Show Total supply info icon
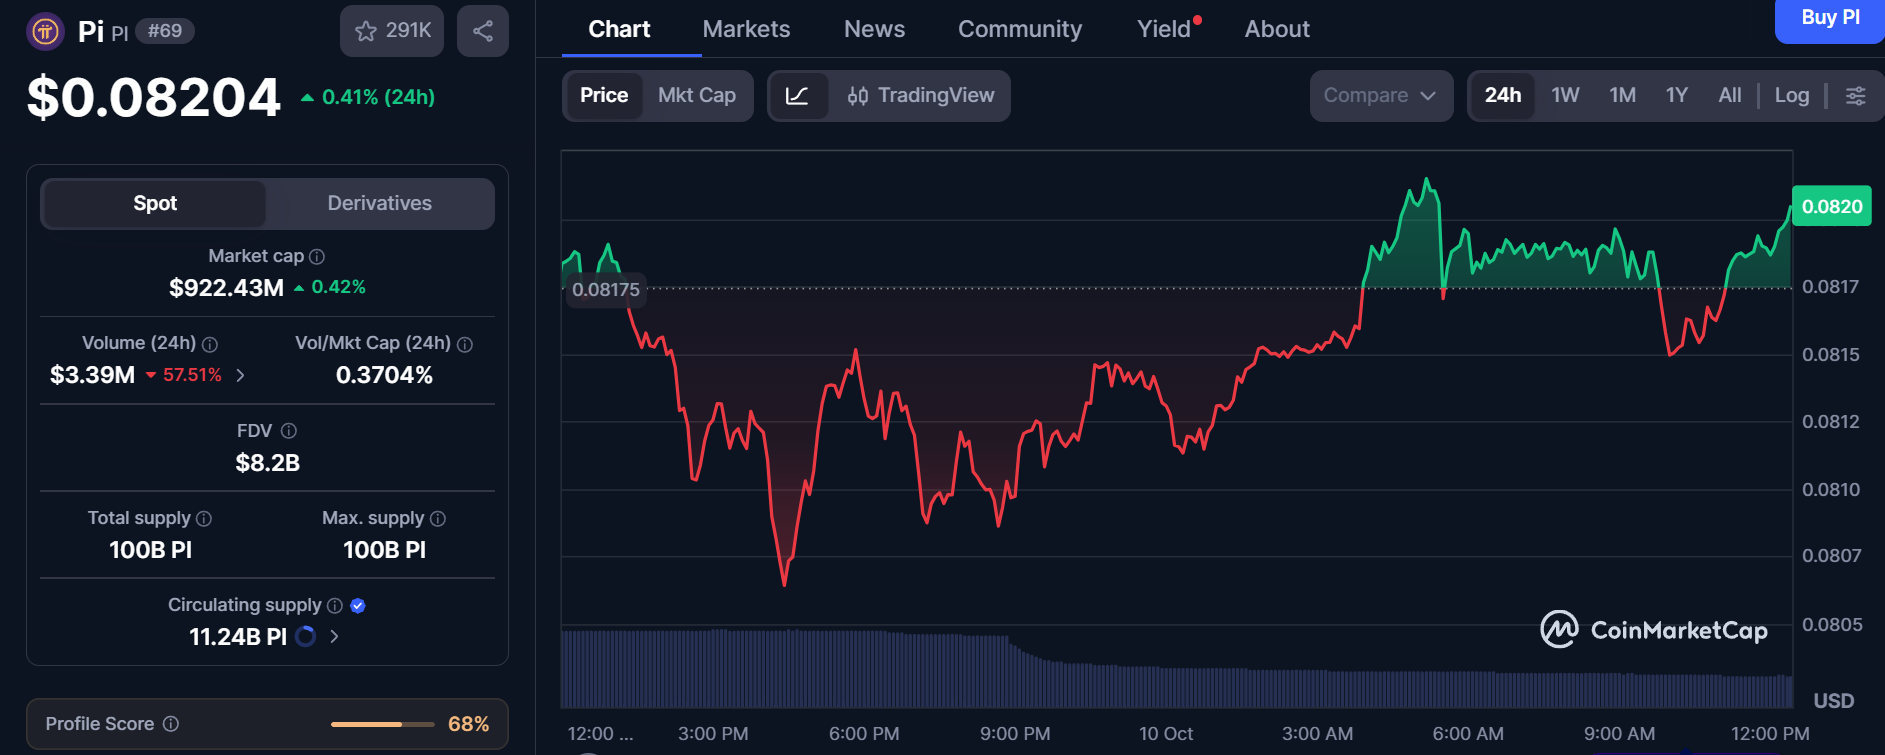Viewport: 1885px width, 755px height. [204, 519]
